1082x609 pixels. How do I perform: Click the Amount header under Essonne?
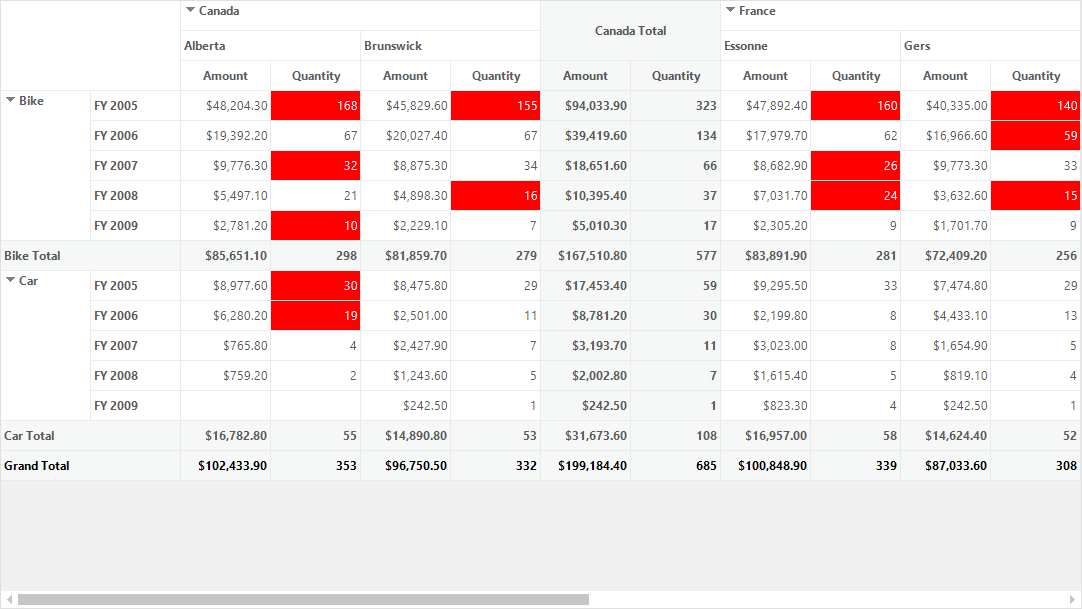point(765,76)
